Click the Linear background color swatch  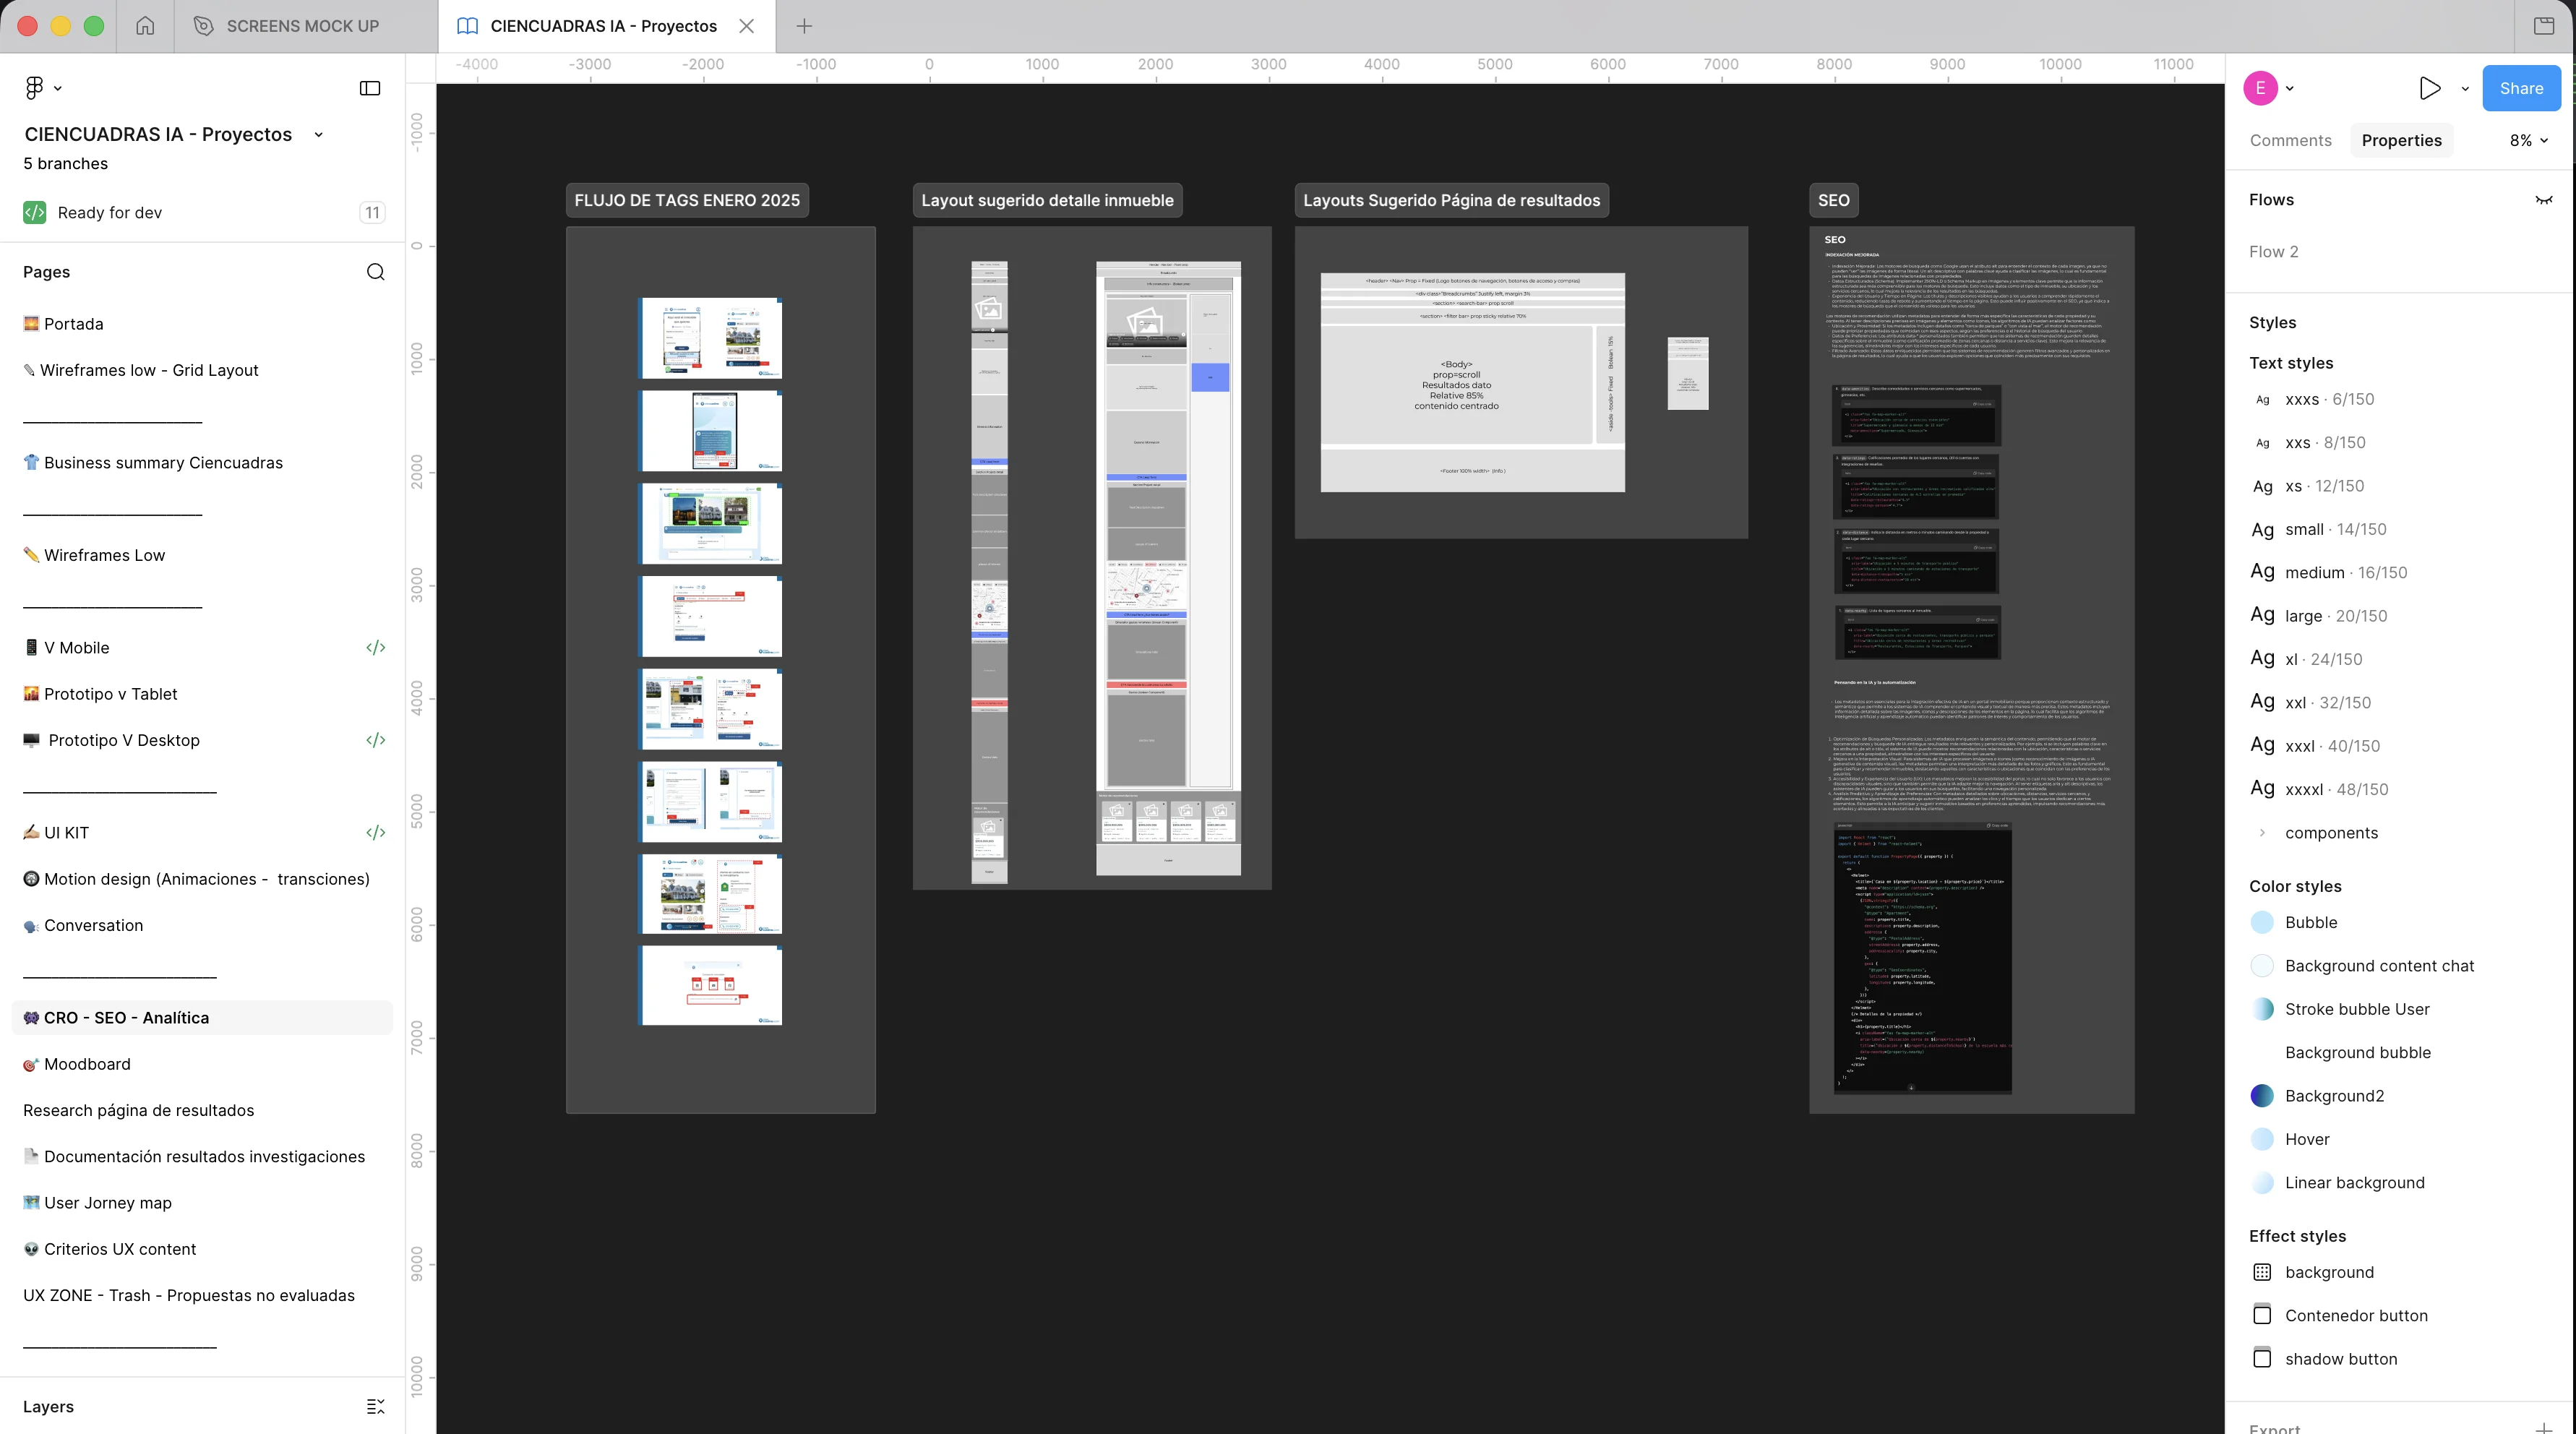pos(2262,1182)
